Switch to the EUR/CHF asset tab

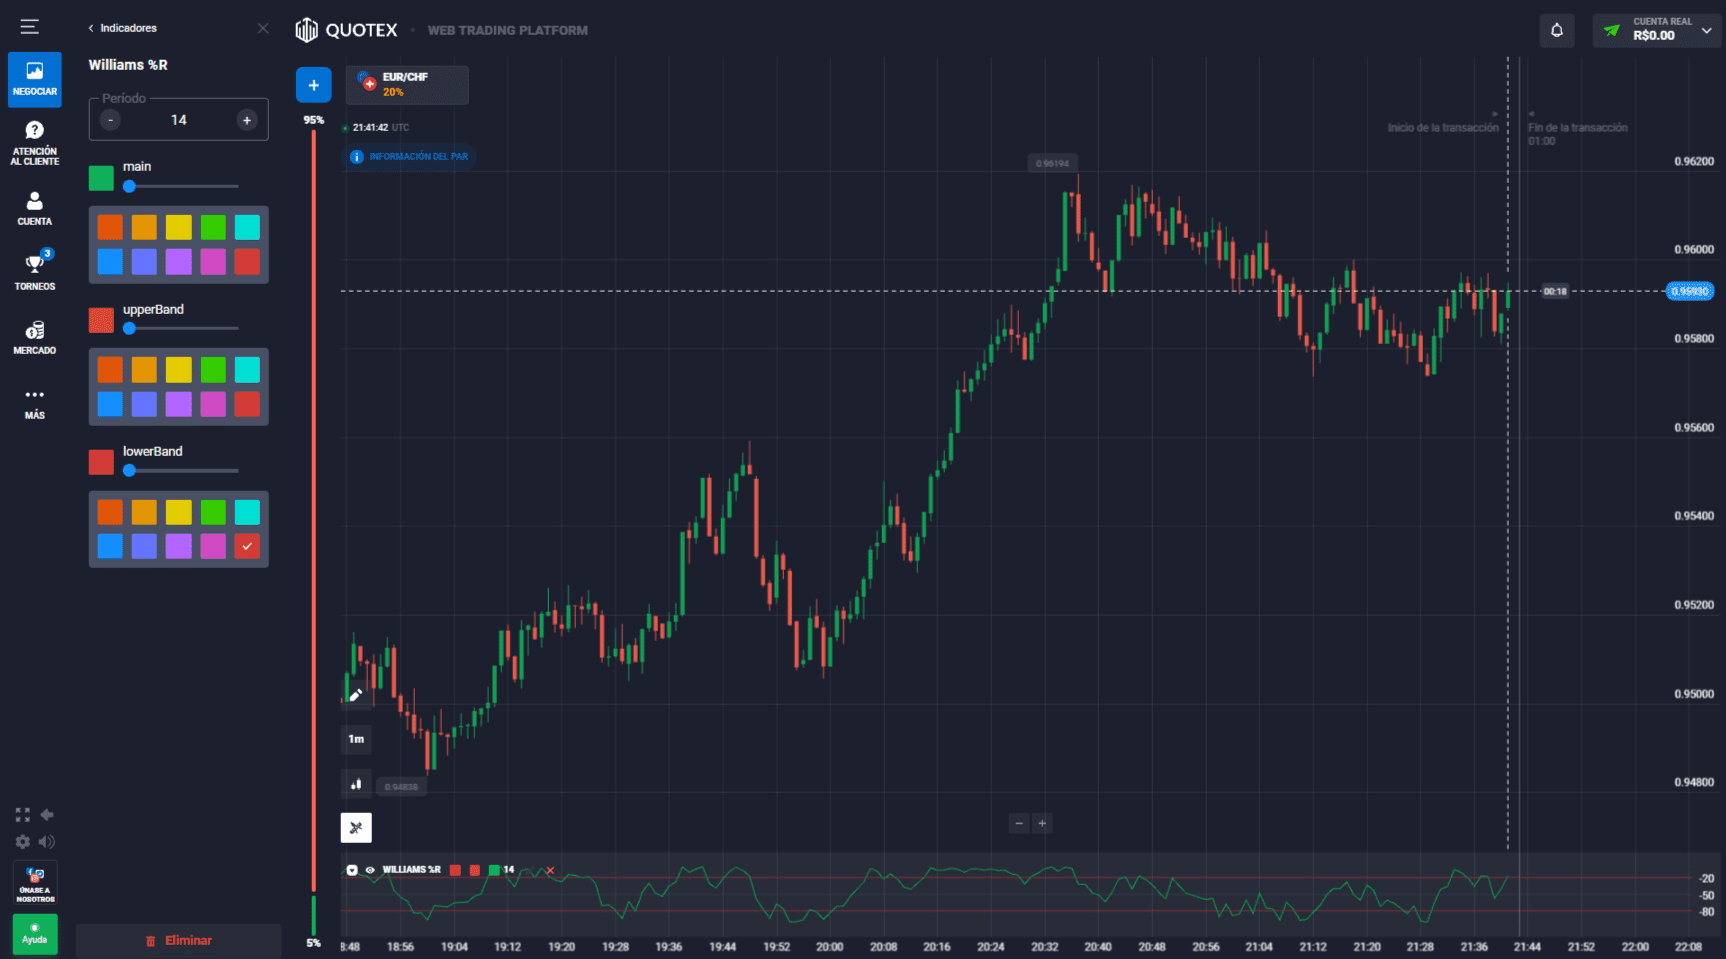coord(407,85)
